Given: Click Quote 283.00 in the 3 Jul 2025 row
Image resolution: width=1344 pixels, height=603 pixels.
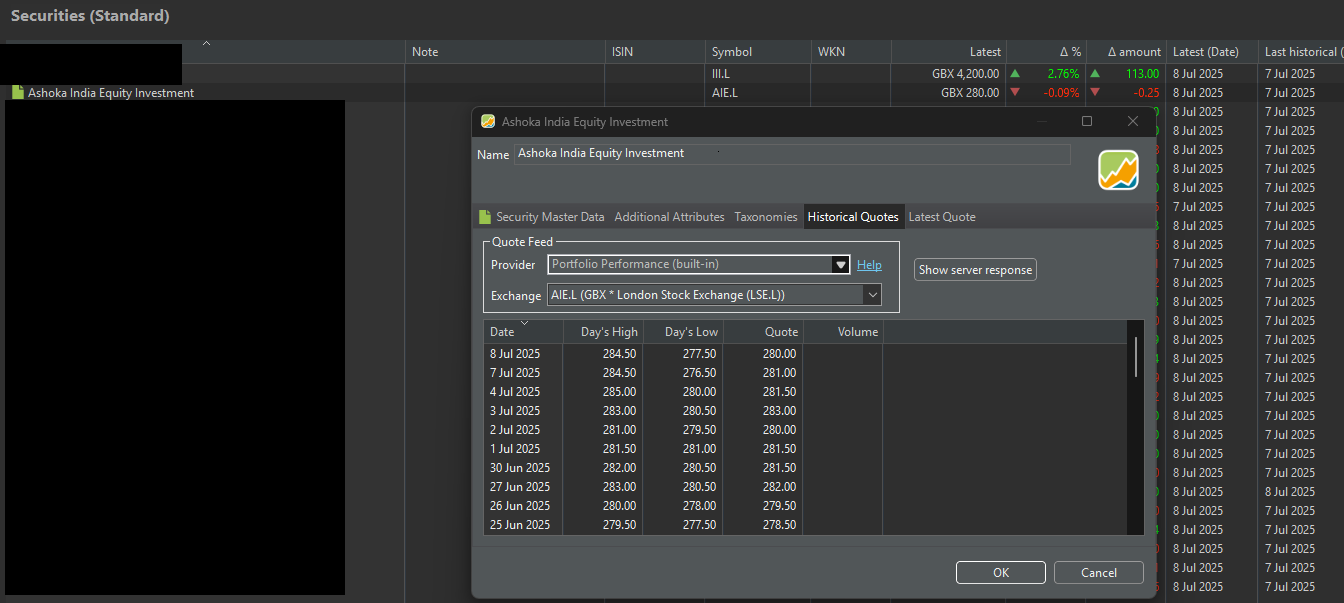Looking at the screenshot, I should (779, 411).
